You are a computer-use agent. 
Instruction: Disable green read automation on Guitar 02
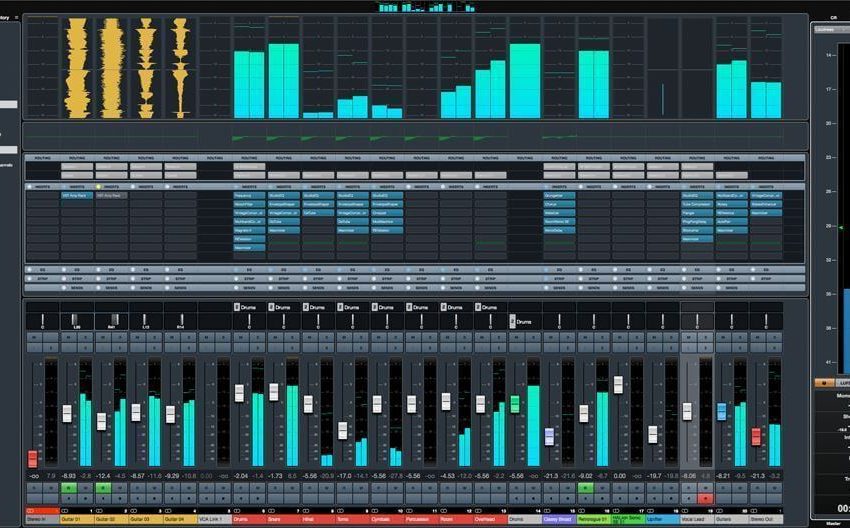click(103, 488)
